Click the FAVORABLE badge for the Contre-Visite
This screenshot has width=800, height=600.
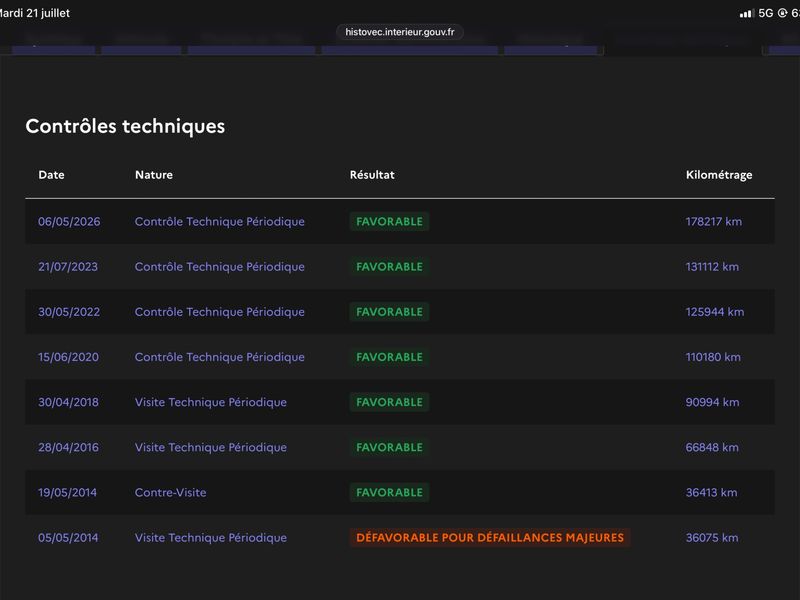point(389,493)
